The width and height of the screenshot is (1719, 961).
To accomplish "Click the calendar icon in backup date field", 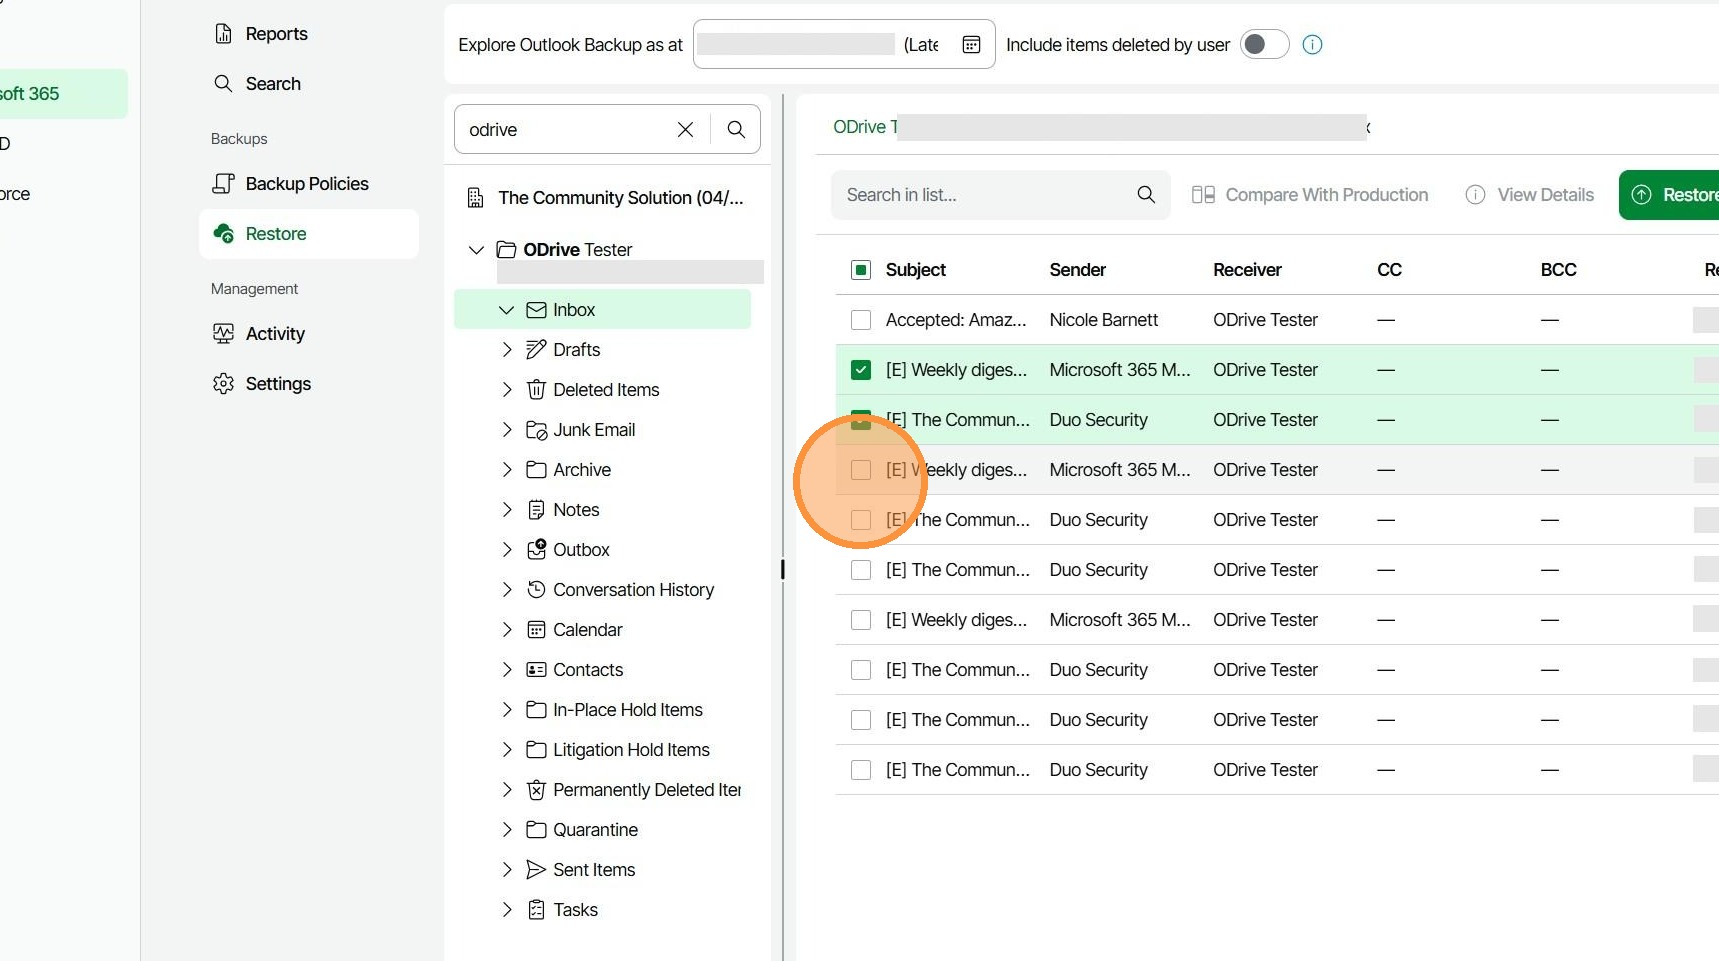I will (x=970, y=45).
